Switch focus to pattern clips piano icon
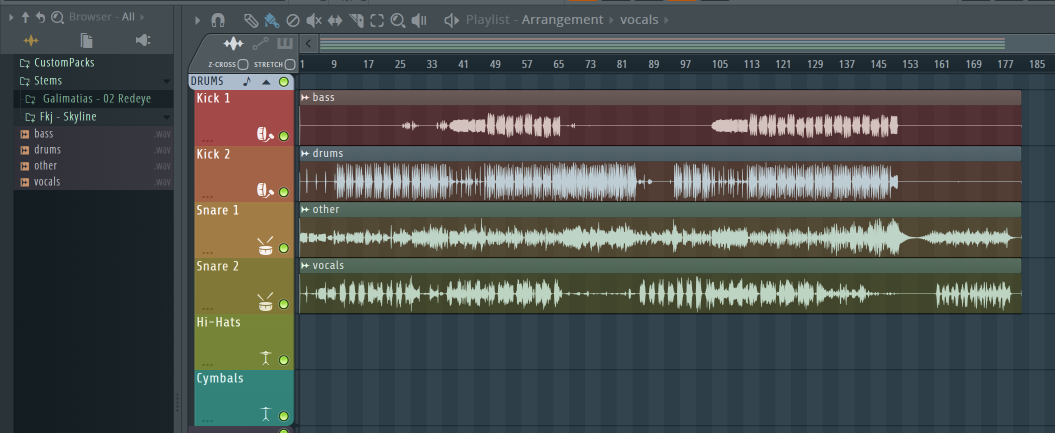 [285, 44]
